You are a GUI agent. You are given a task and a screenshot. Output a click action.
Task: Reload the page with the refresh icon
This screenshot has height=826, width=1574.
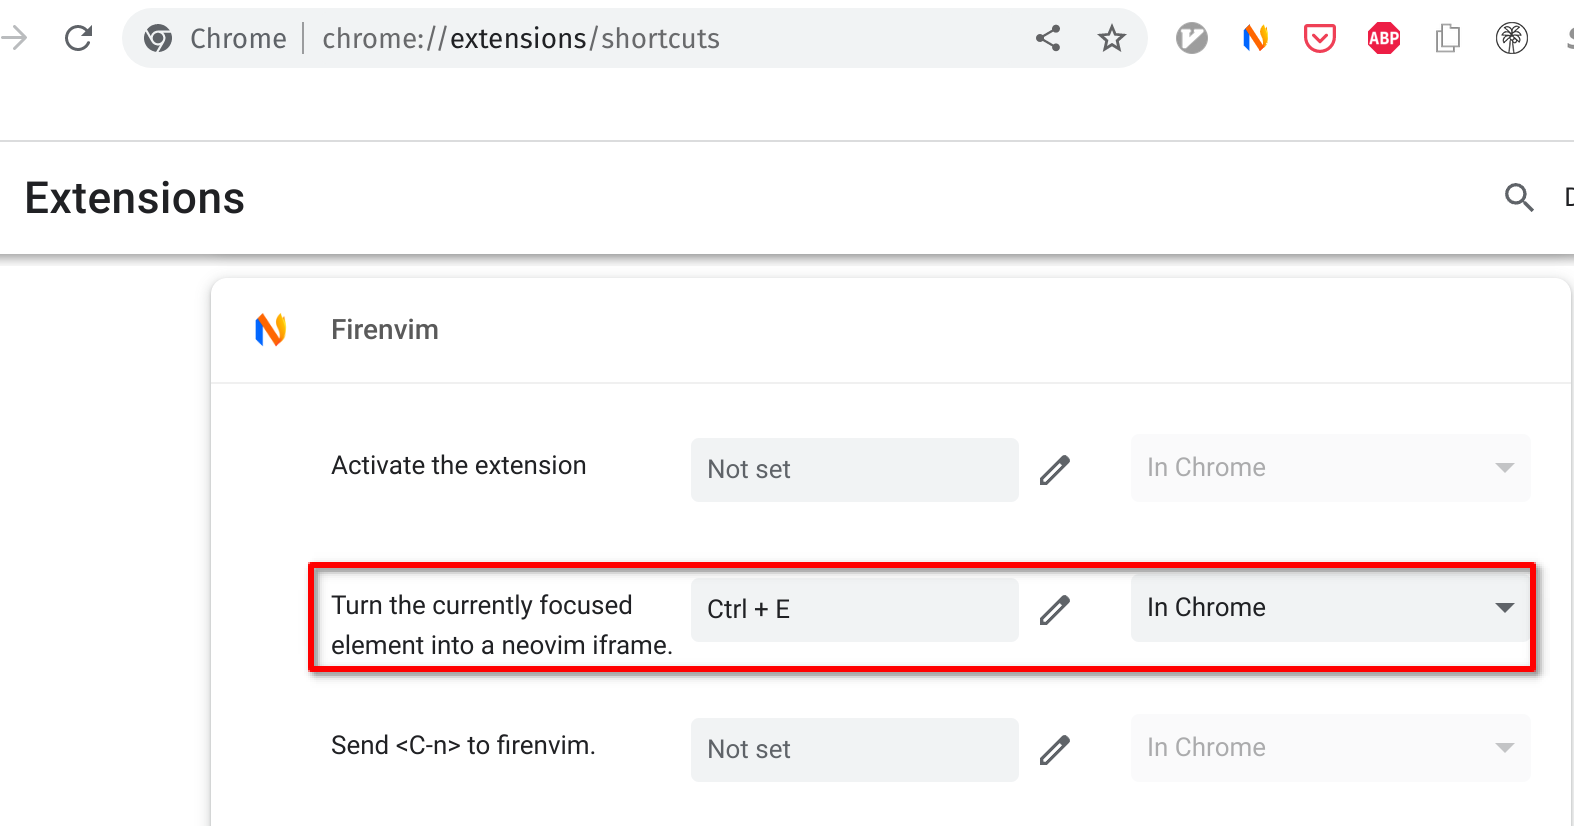coord(78,37)
